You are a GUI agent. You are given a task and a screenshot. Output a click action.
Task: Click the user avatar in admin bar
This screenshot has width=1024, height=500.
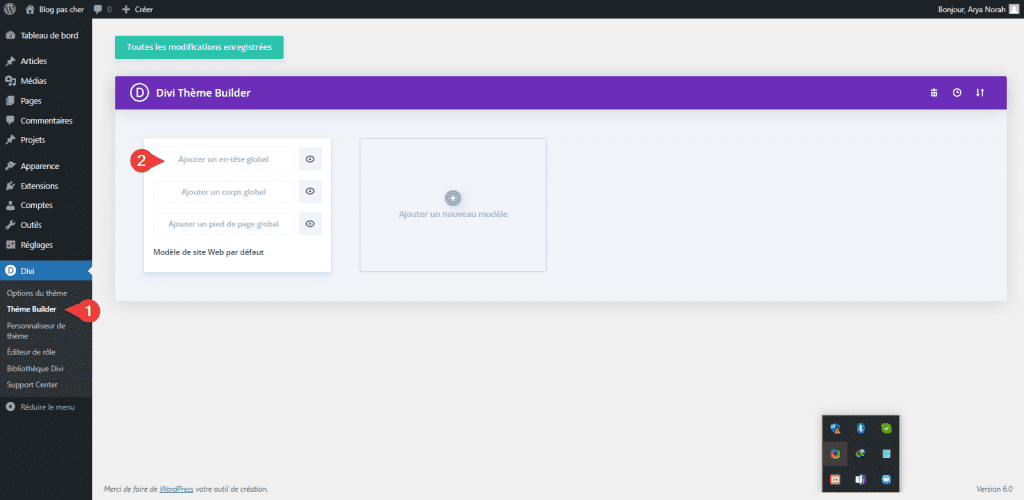click(x=1014, y=9)
